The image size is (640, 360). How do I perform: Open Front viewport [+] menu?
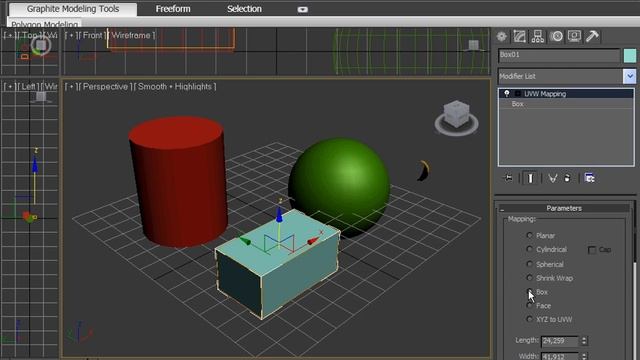[71, 36]
